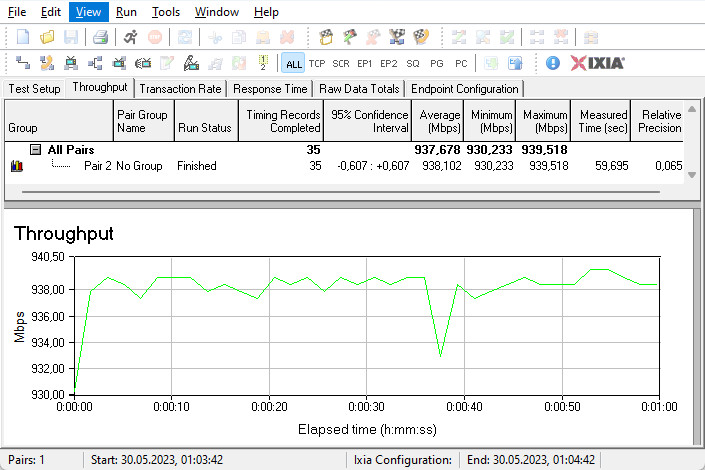Collapse the All Pairs group
This screenshot has width=705, height=470.
[x=35, y=149]
